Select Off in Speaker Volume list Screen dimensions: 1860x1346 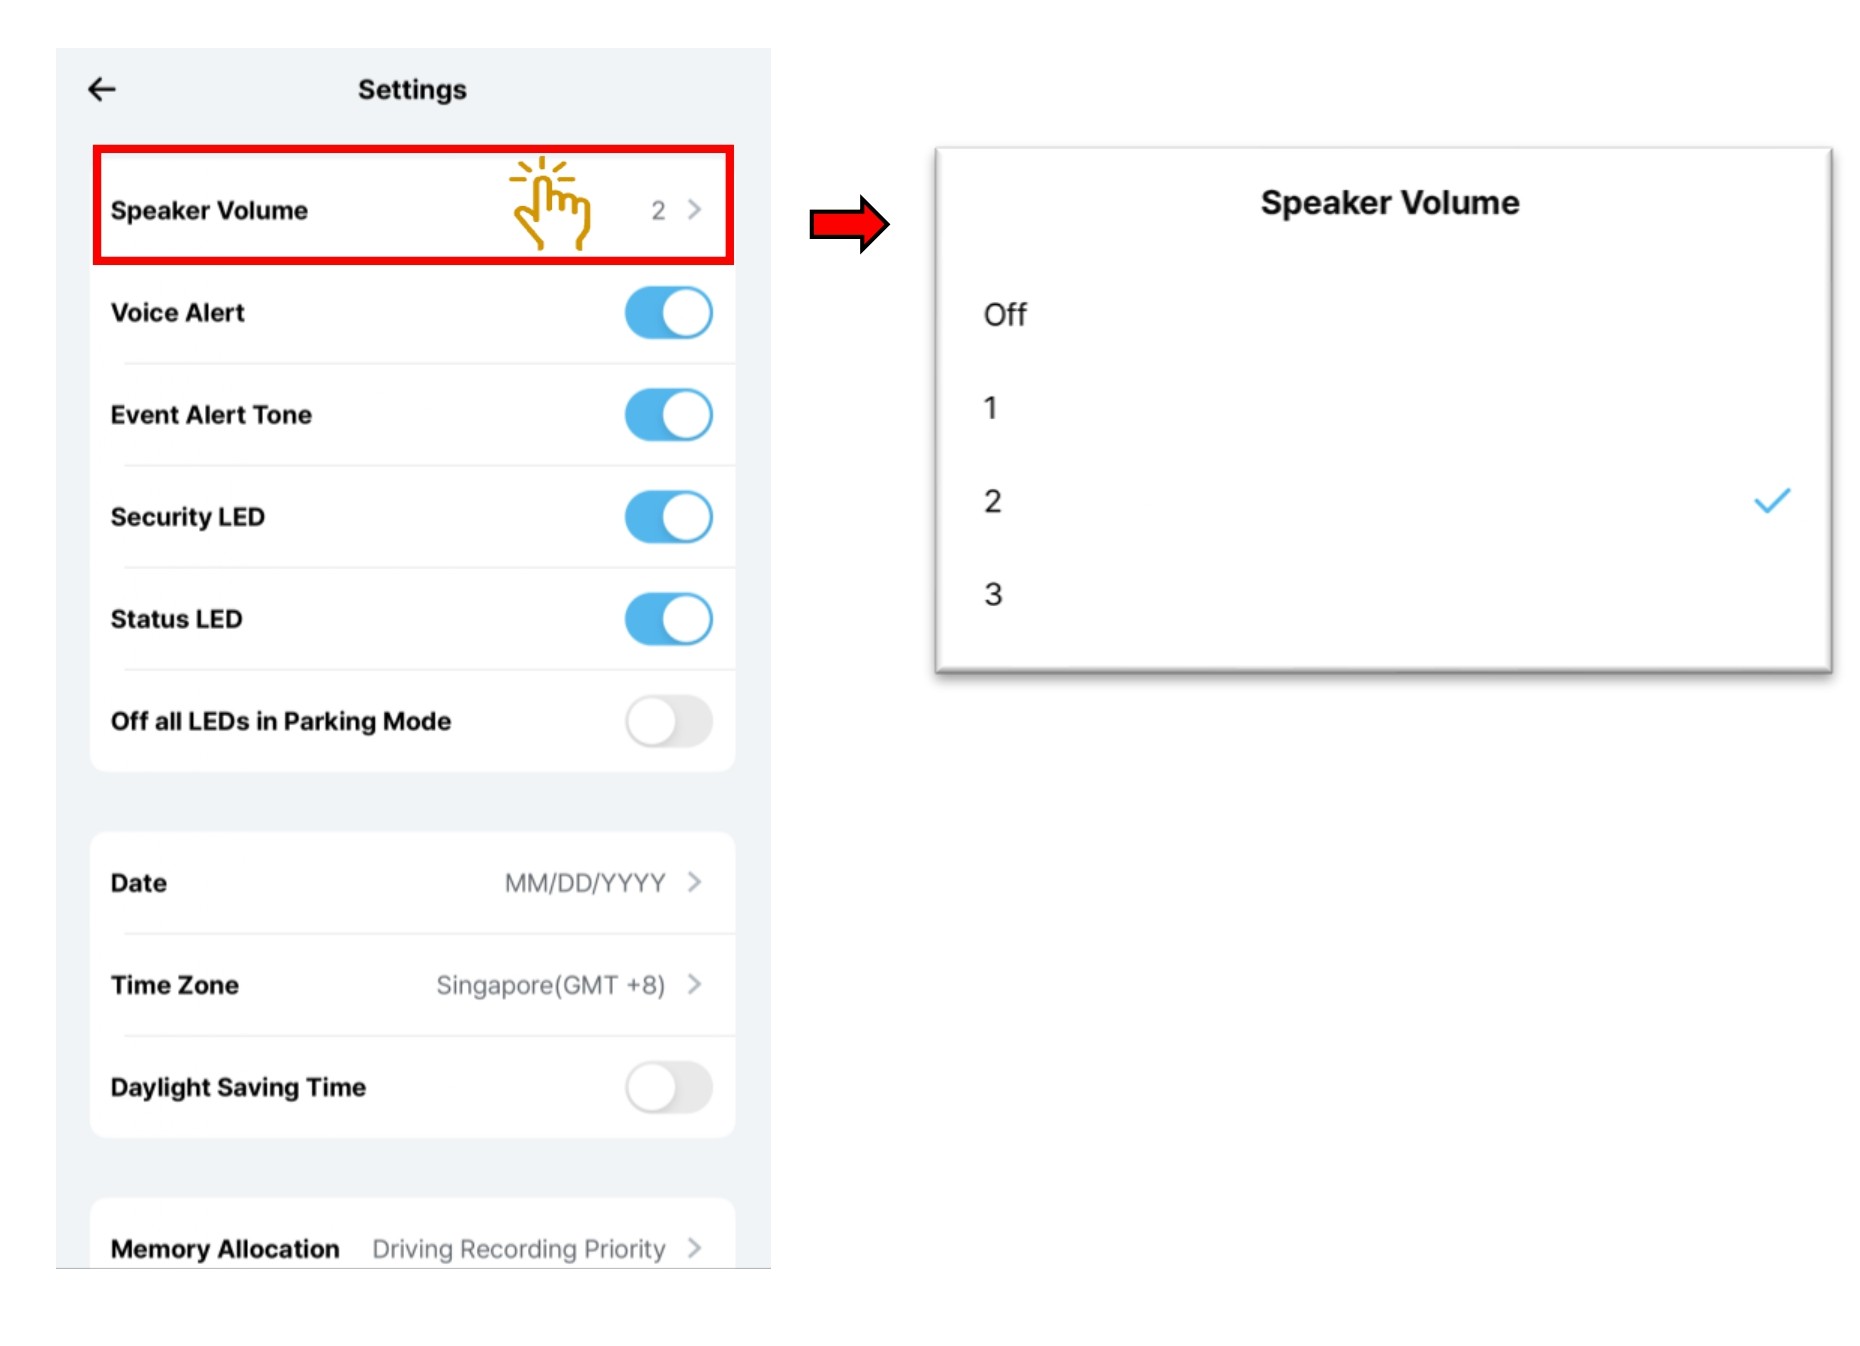coord(1005,315)
